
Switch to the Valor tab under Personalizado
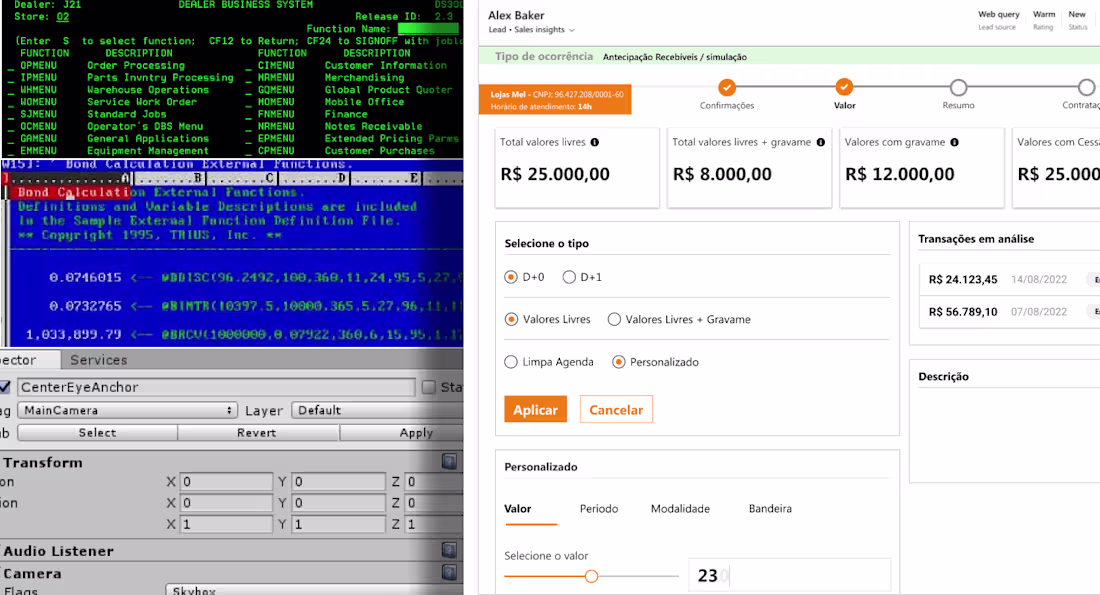click(518, 509)
